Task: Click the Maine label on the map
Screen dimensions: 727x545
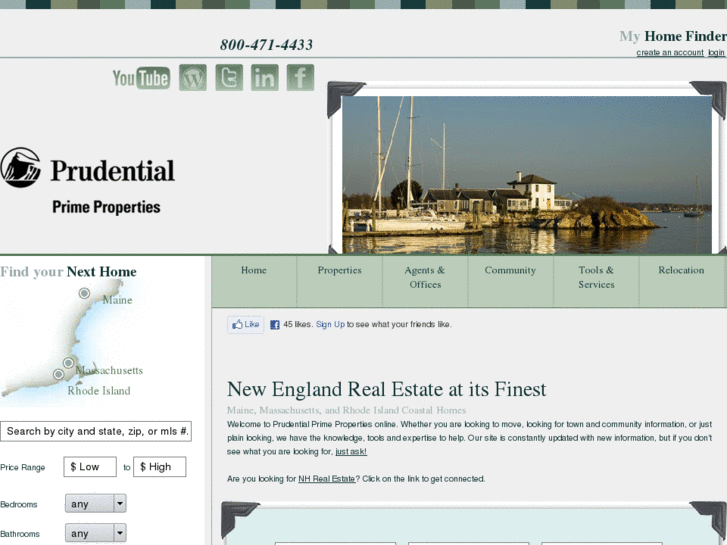Action: [117, 300]
